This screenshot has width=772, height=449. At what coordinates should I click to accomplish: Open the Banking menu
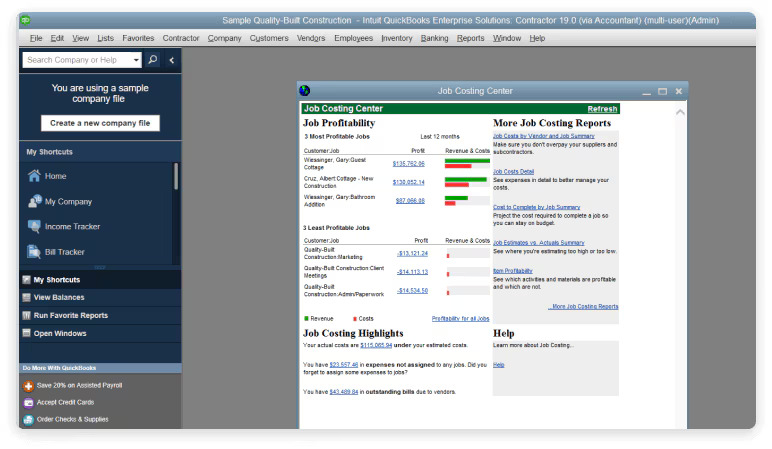click(434, 38)
